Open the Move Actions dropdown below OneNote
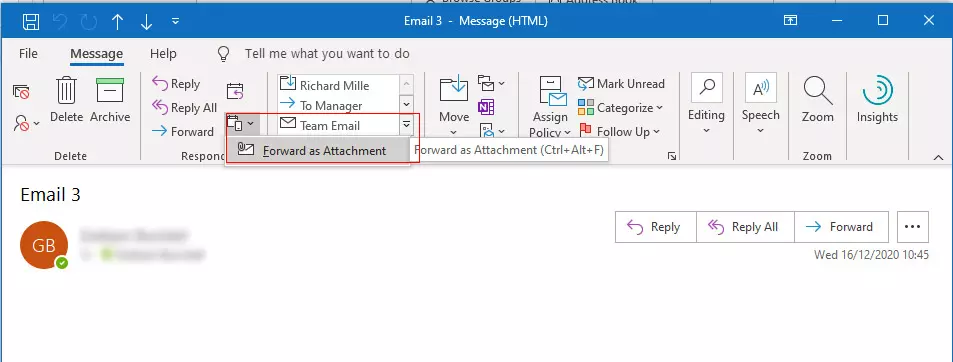953x362 pixels. [x=491, y=131]
